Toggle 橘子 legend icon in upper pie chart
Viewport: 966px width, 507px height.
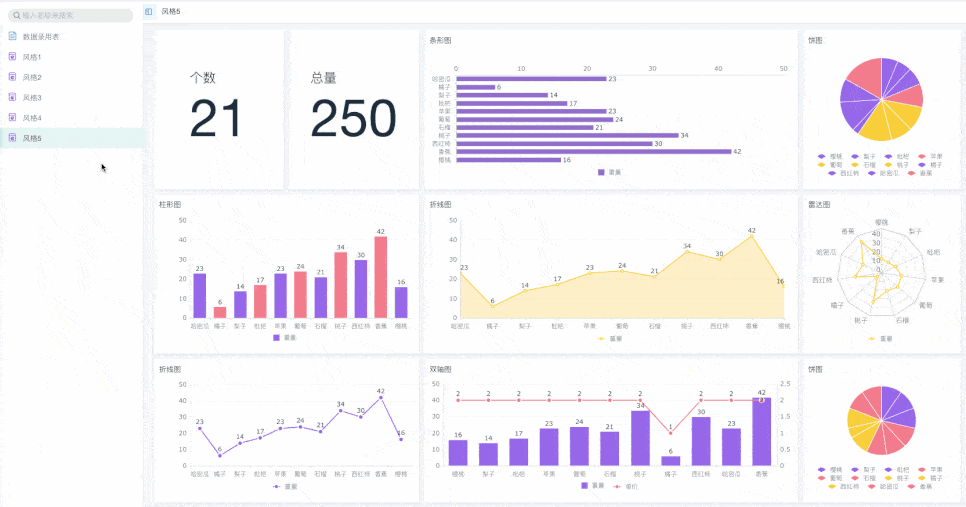tap(922, 165)
